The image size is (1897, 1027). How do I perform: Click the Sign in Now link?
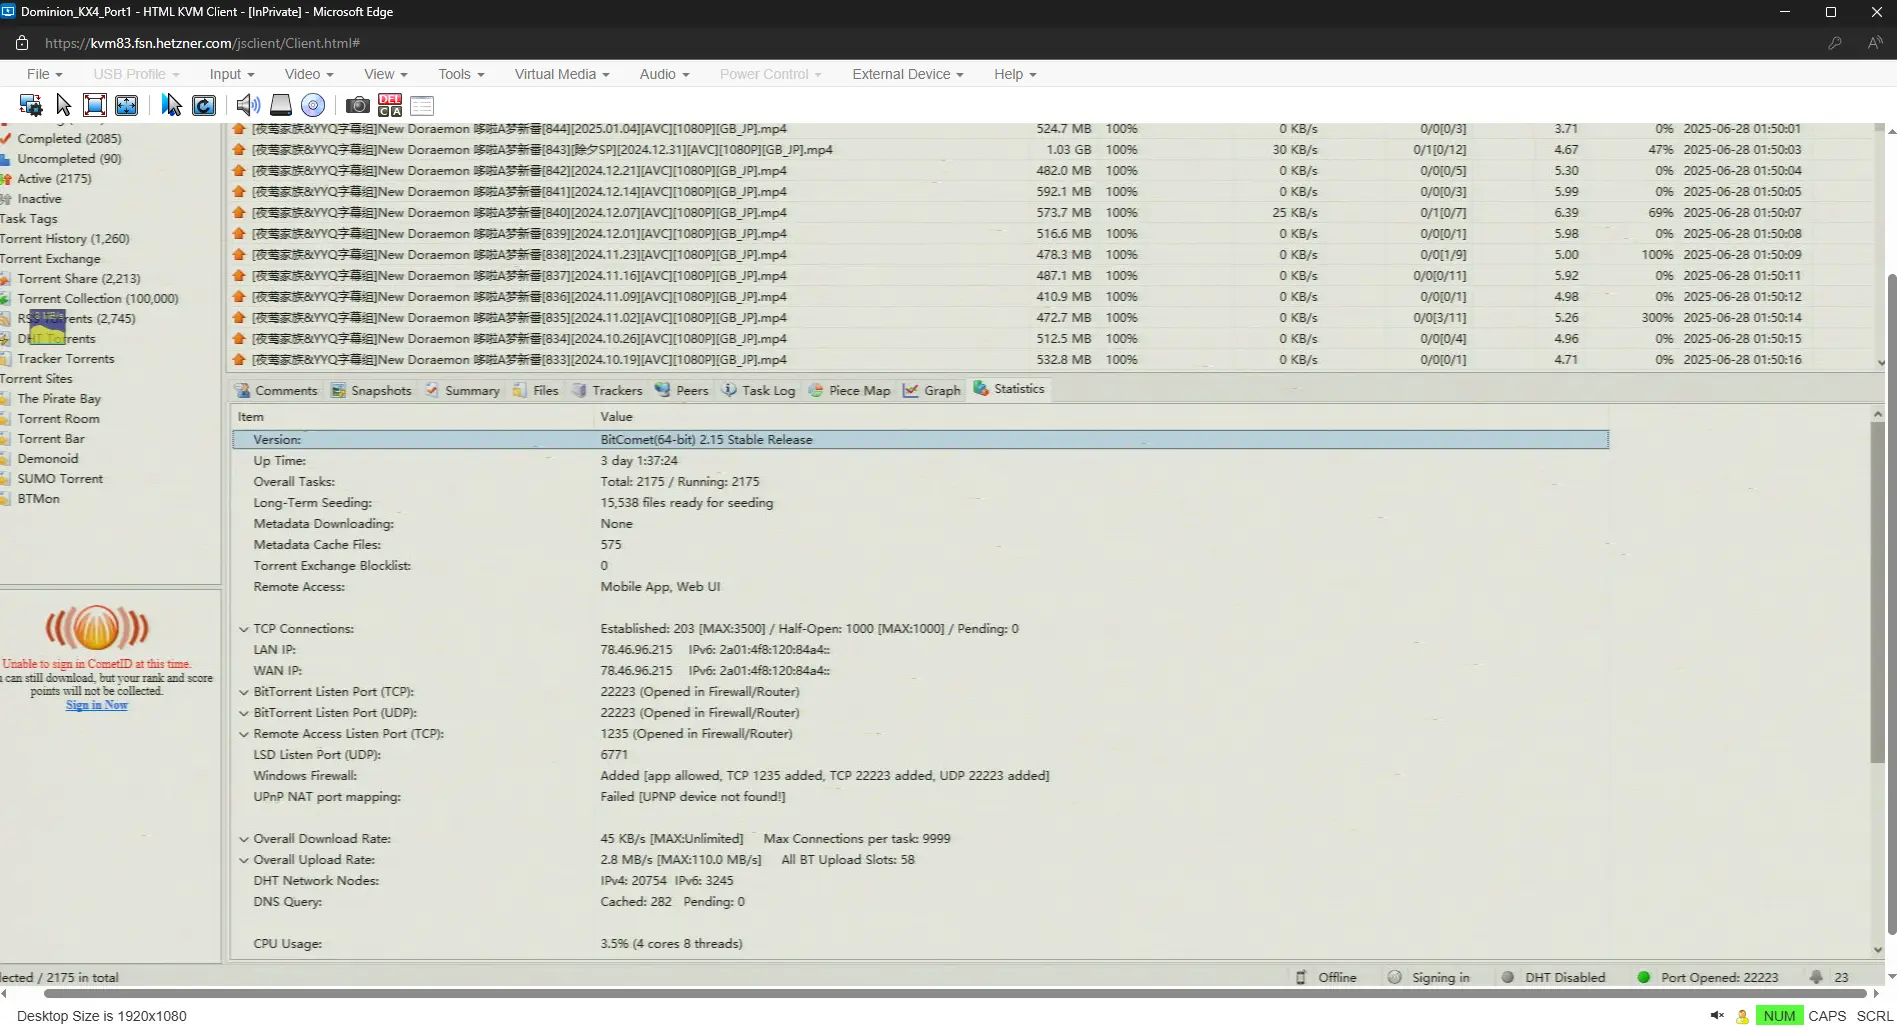97,705
